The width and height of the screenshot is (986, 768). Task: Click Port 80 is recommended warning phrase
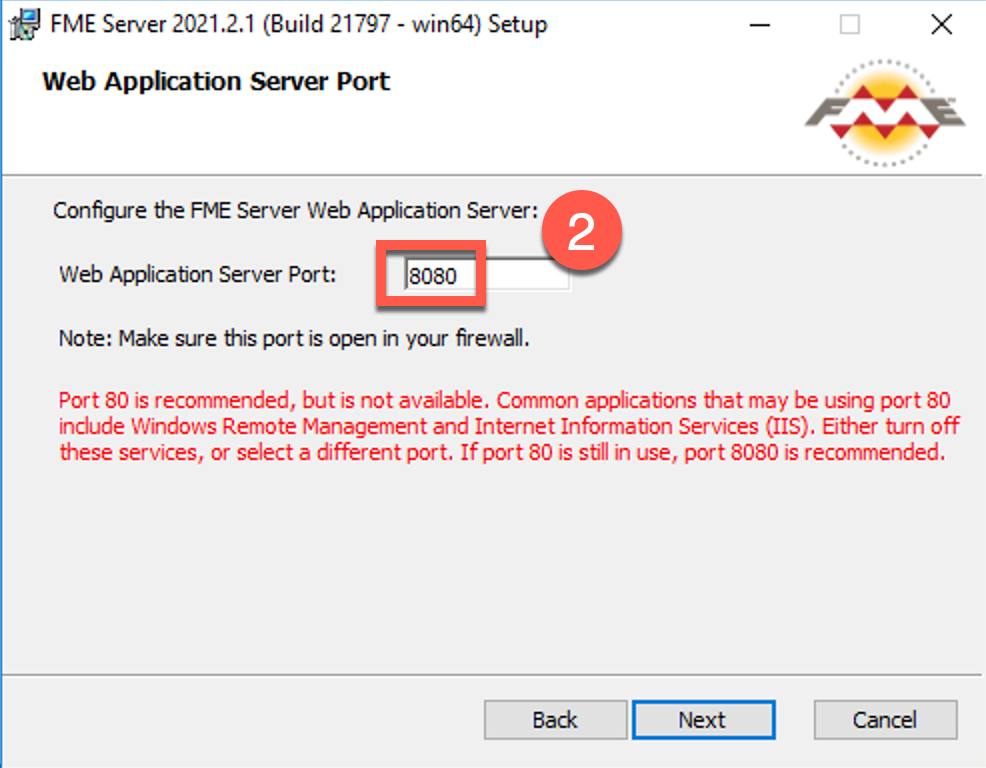pyautogui.click(x=174, y=400)
